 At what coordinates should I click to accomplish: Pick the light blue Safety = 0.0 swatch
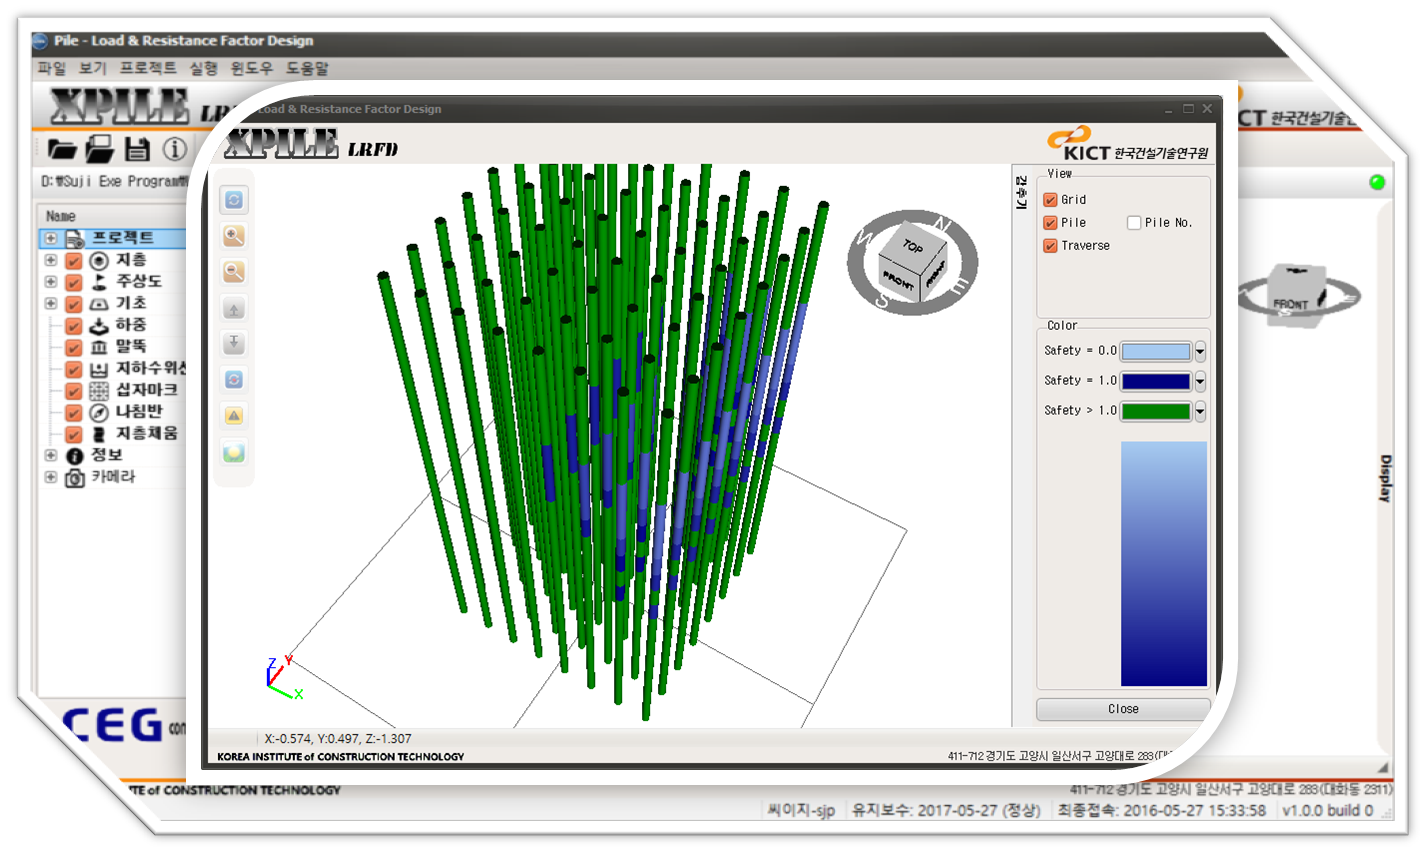(1156, 352)
